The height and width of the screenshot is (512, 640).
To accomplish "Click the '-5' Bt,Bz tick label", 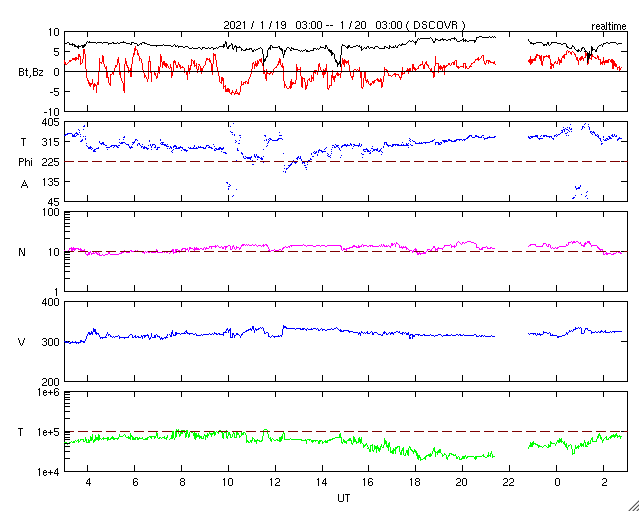I will (x=55, y=92).
